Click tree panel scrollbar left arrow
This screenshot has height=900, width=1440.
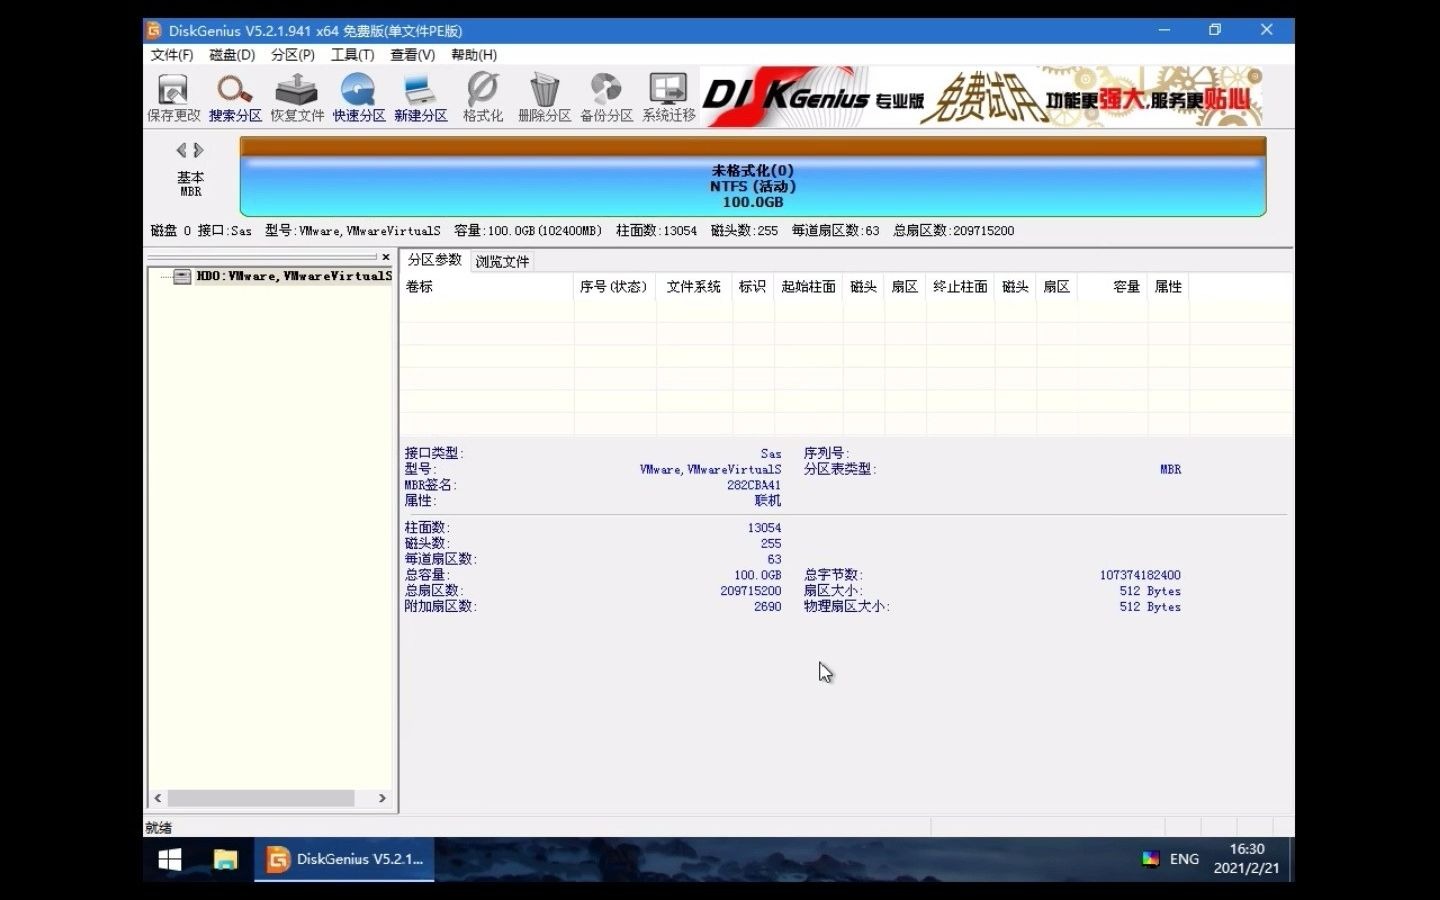[x=158, y=798]
